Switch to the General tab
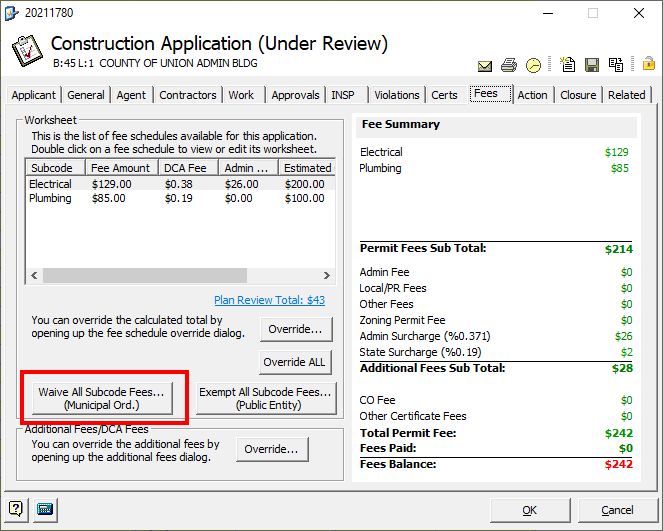 [x=86, y=95]
